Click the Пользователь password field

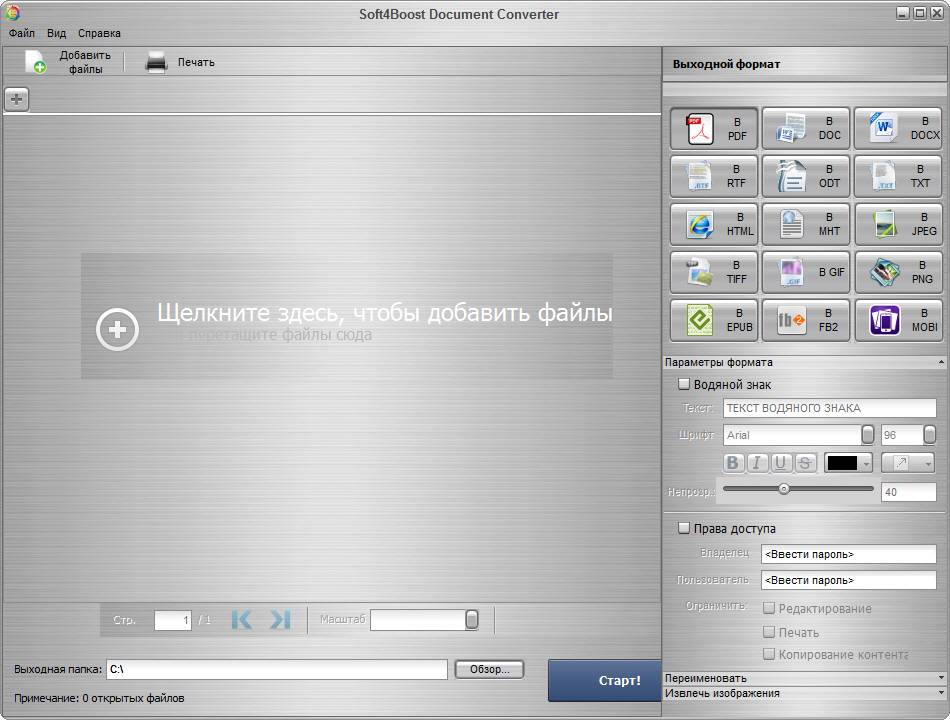(x=849, y=580)
